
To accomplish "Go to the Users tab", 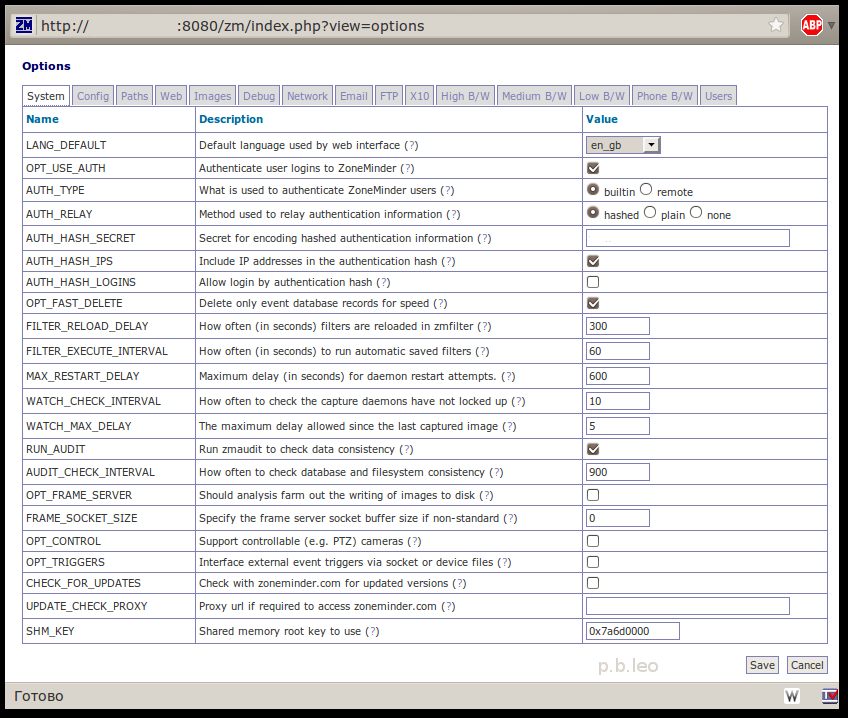I will 718,96.
